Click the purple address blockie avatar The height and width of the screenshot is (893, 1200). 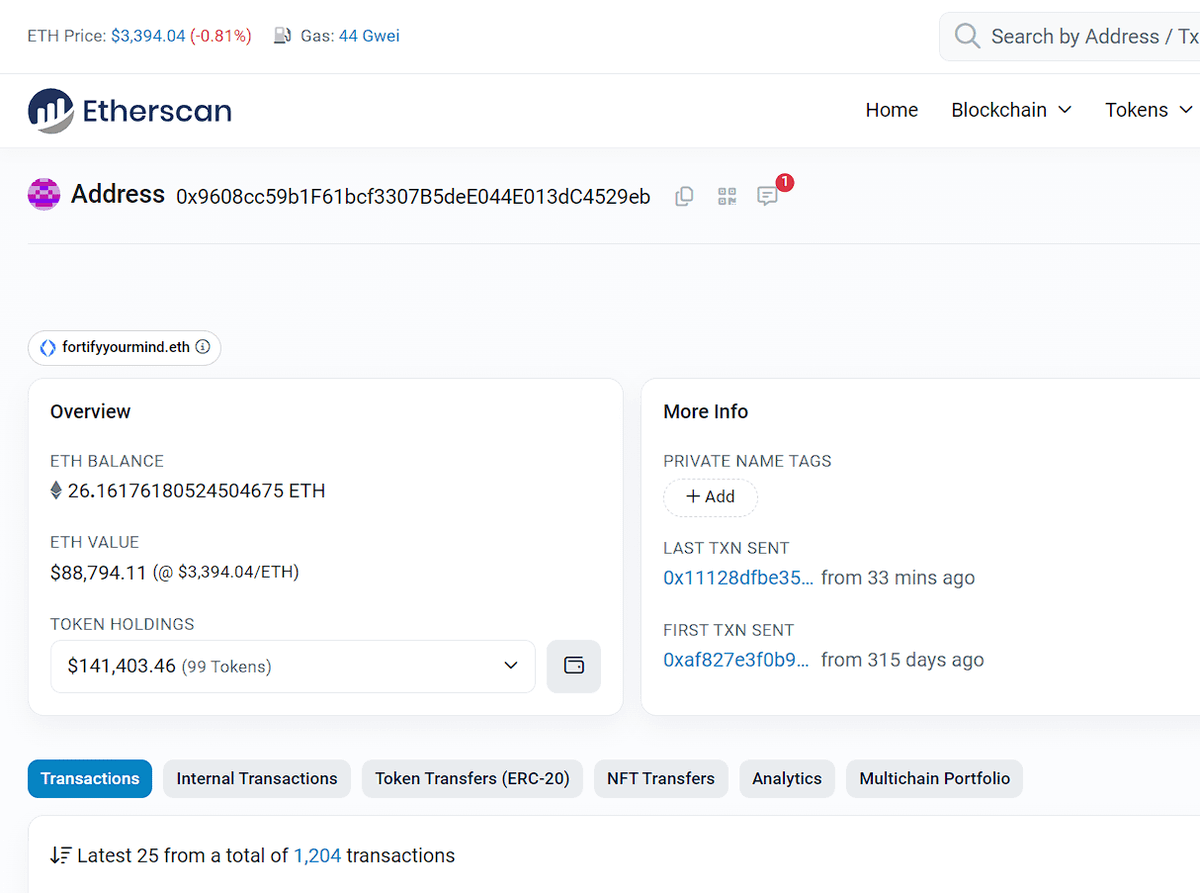tap(44, 194)
